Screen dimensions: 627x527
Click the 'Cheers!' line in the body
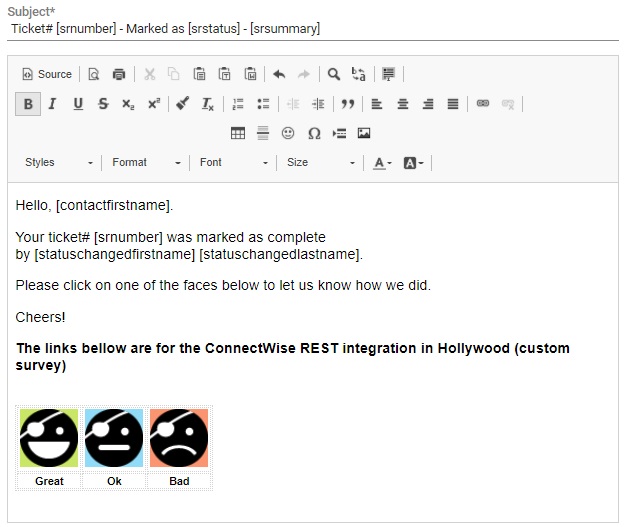point(40,317)
